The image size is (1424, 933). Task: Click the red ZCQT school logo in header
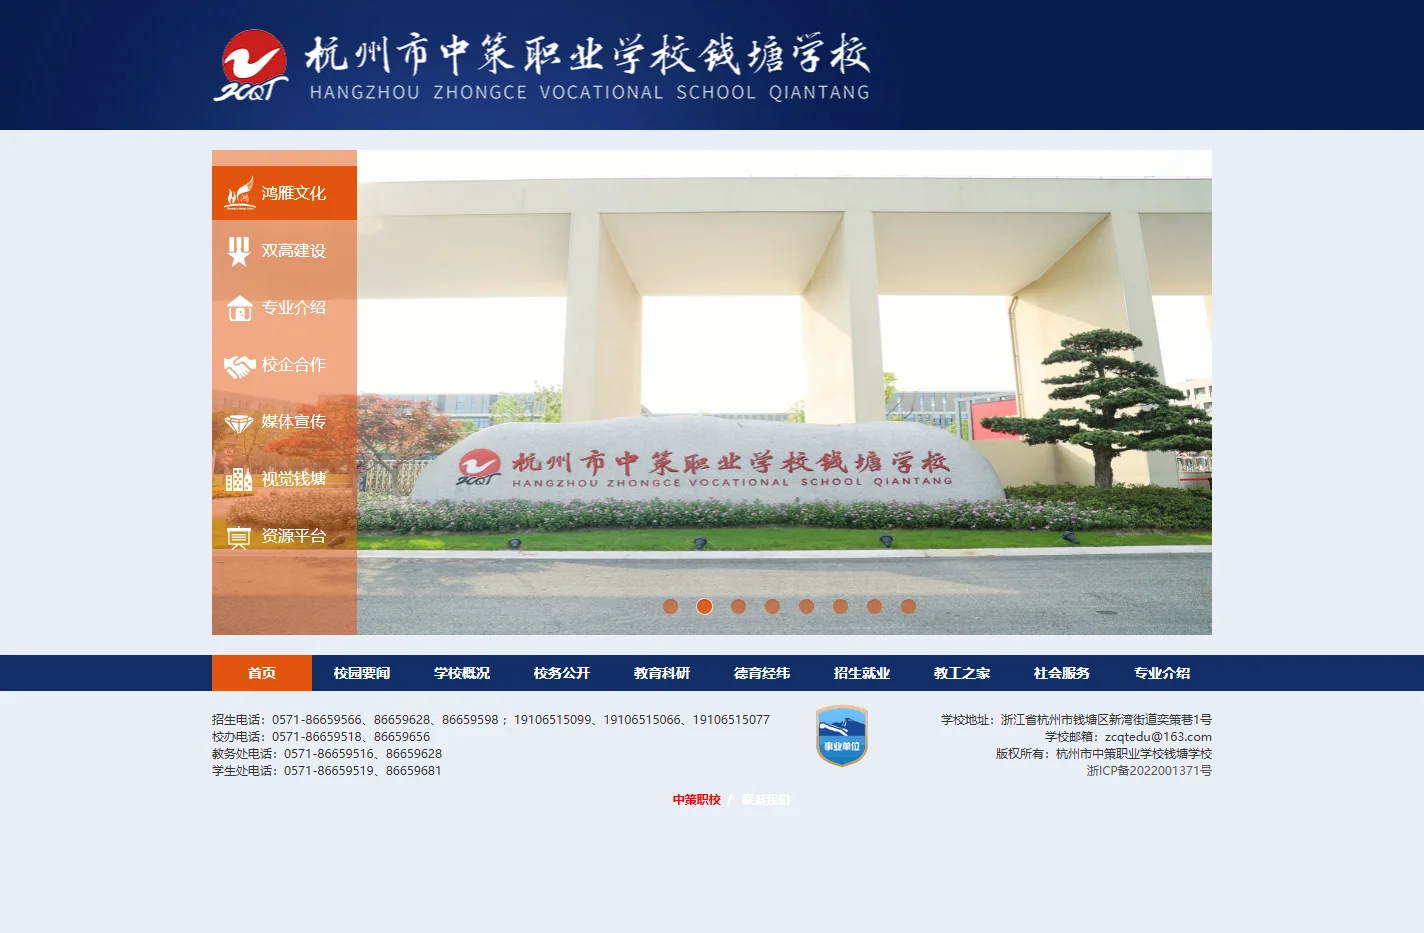(250, 65)
